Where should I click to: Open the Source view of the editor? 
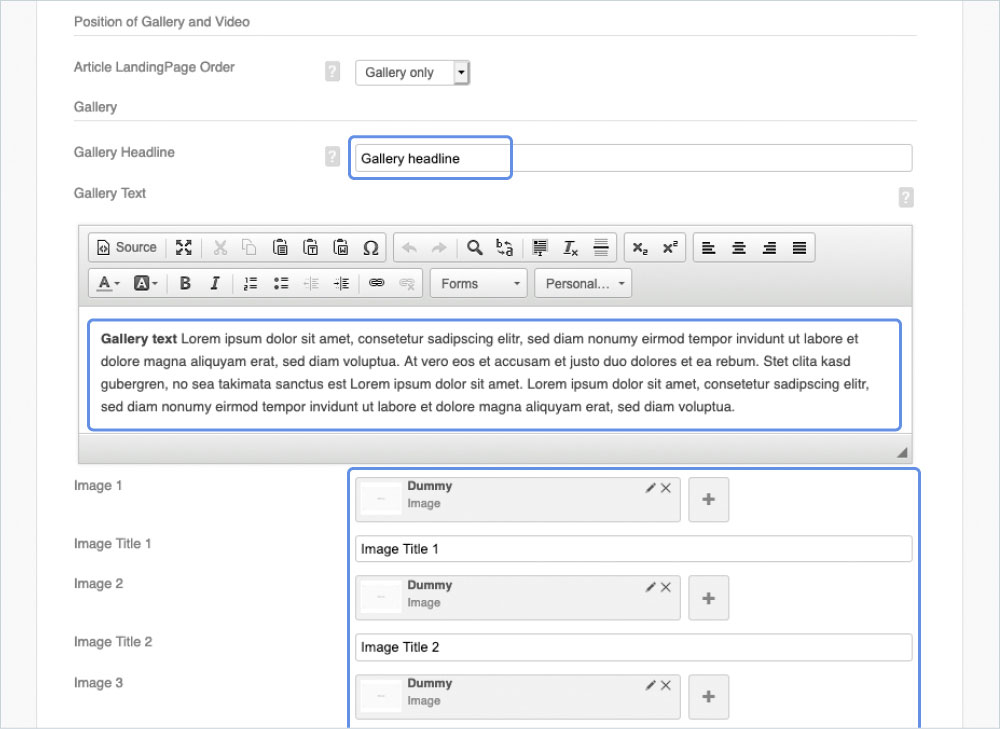click(x=127, y=247)
